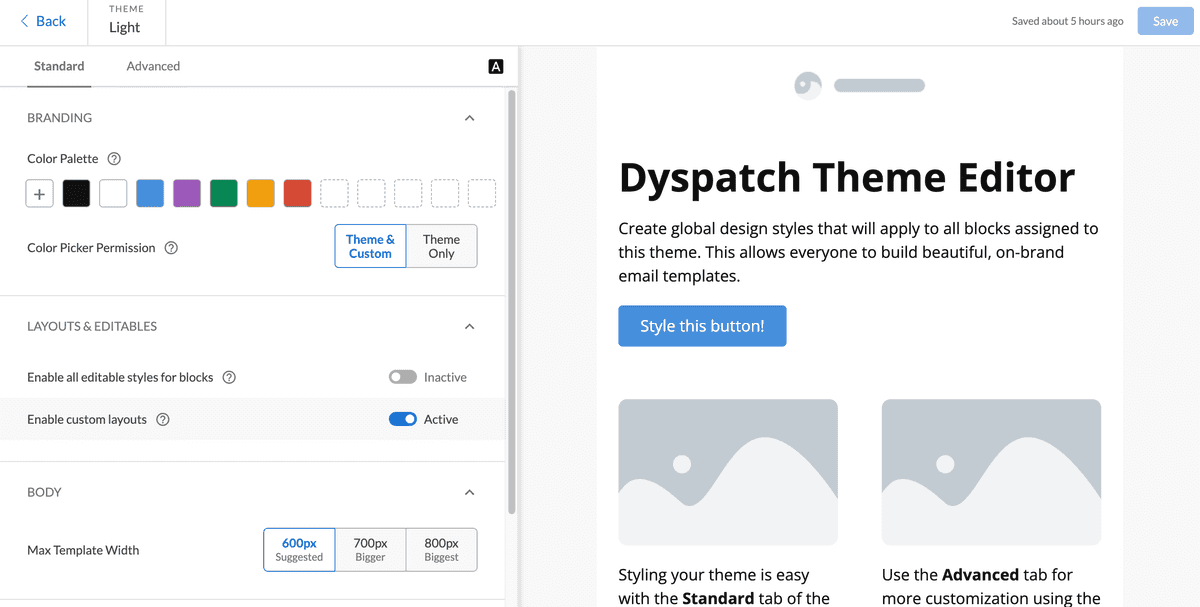Choose Theme Only color permission

tap(441, 246)
